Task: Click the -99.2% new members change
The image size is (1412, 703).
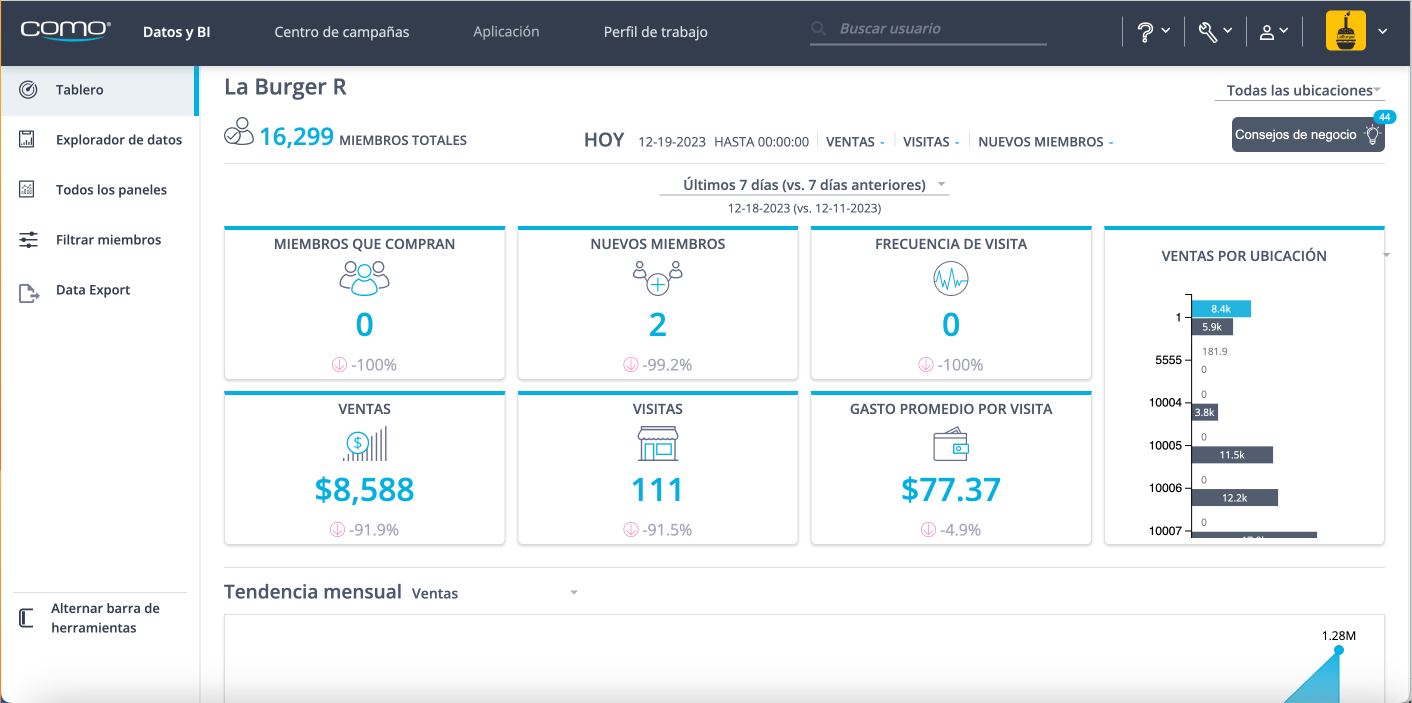Action: 657,365
